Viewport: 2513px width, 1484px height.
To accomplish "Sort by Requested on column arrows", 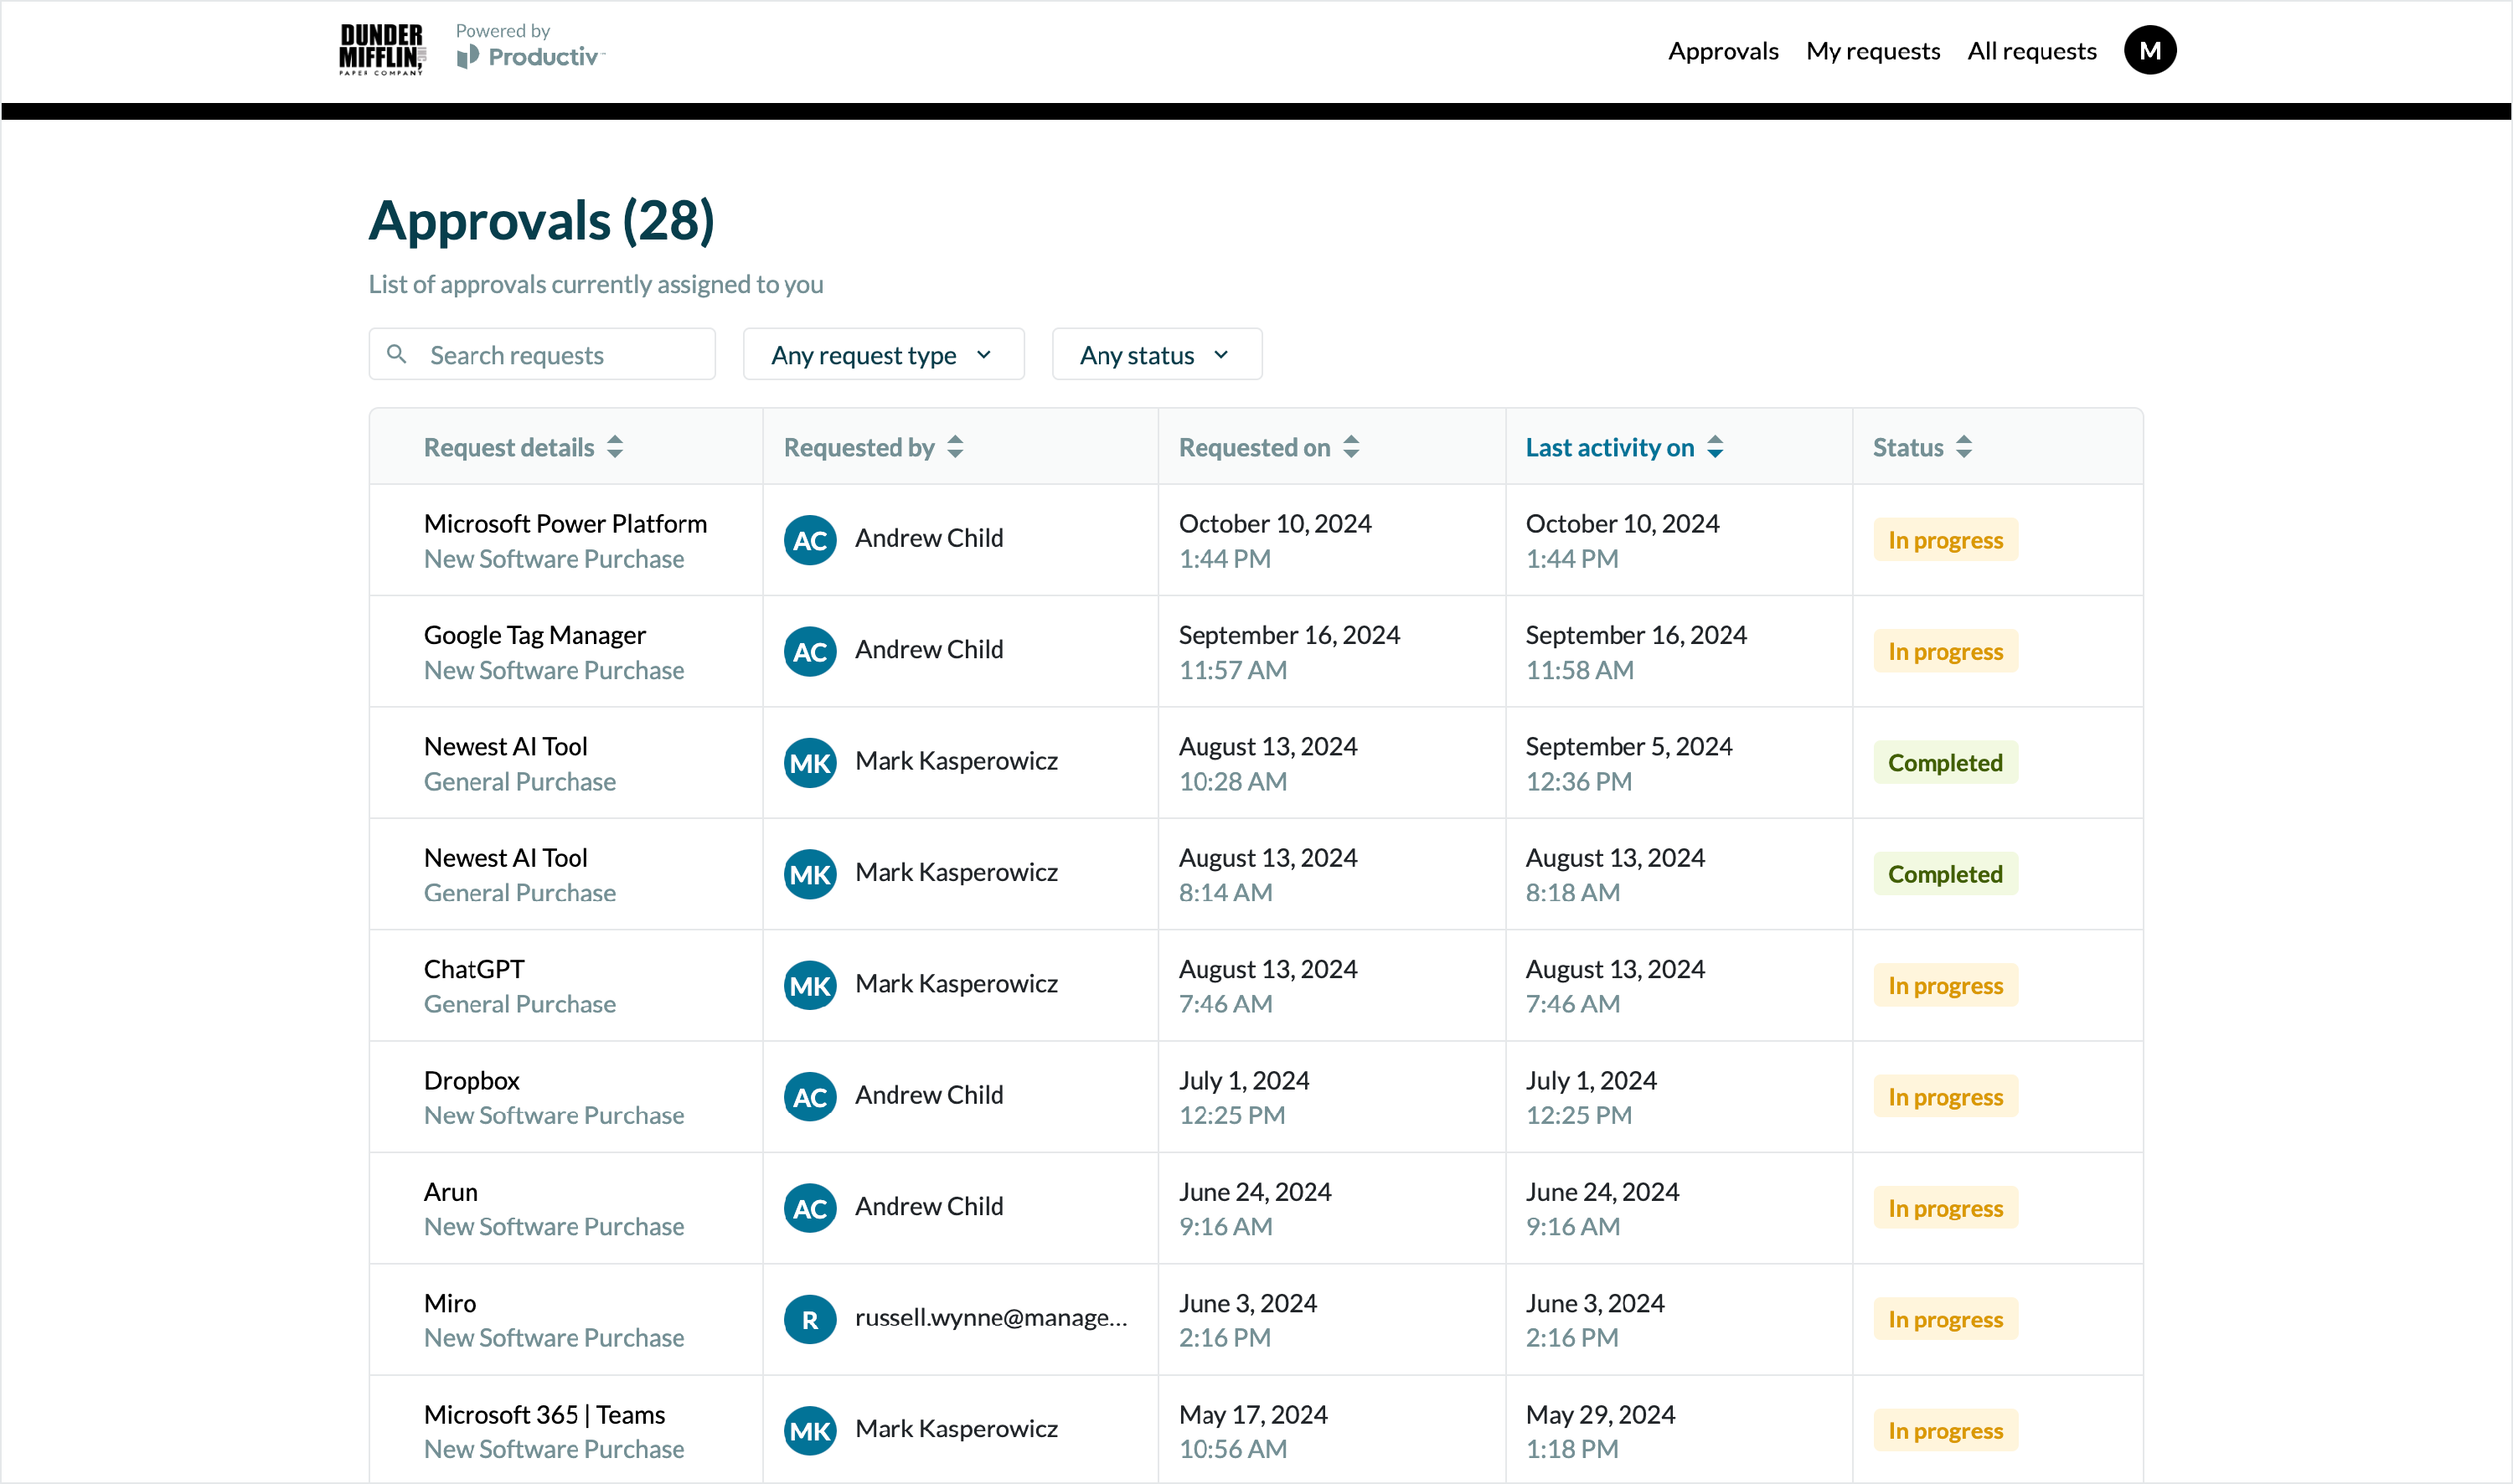I will (1351, 447).
